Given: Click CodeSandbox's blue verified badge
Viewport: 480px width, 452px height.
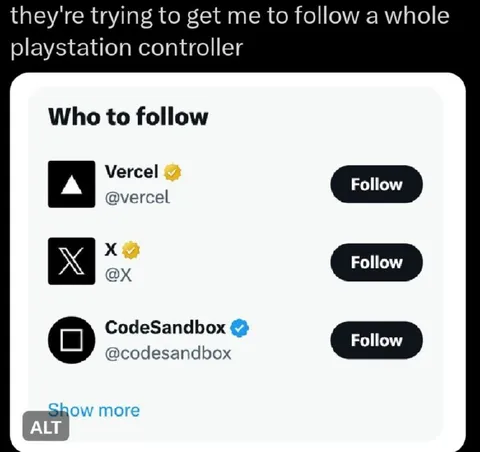Looking at the screenshot, I should 240,328.
